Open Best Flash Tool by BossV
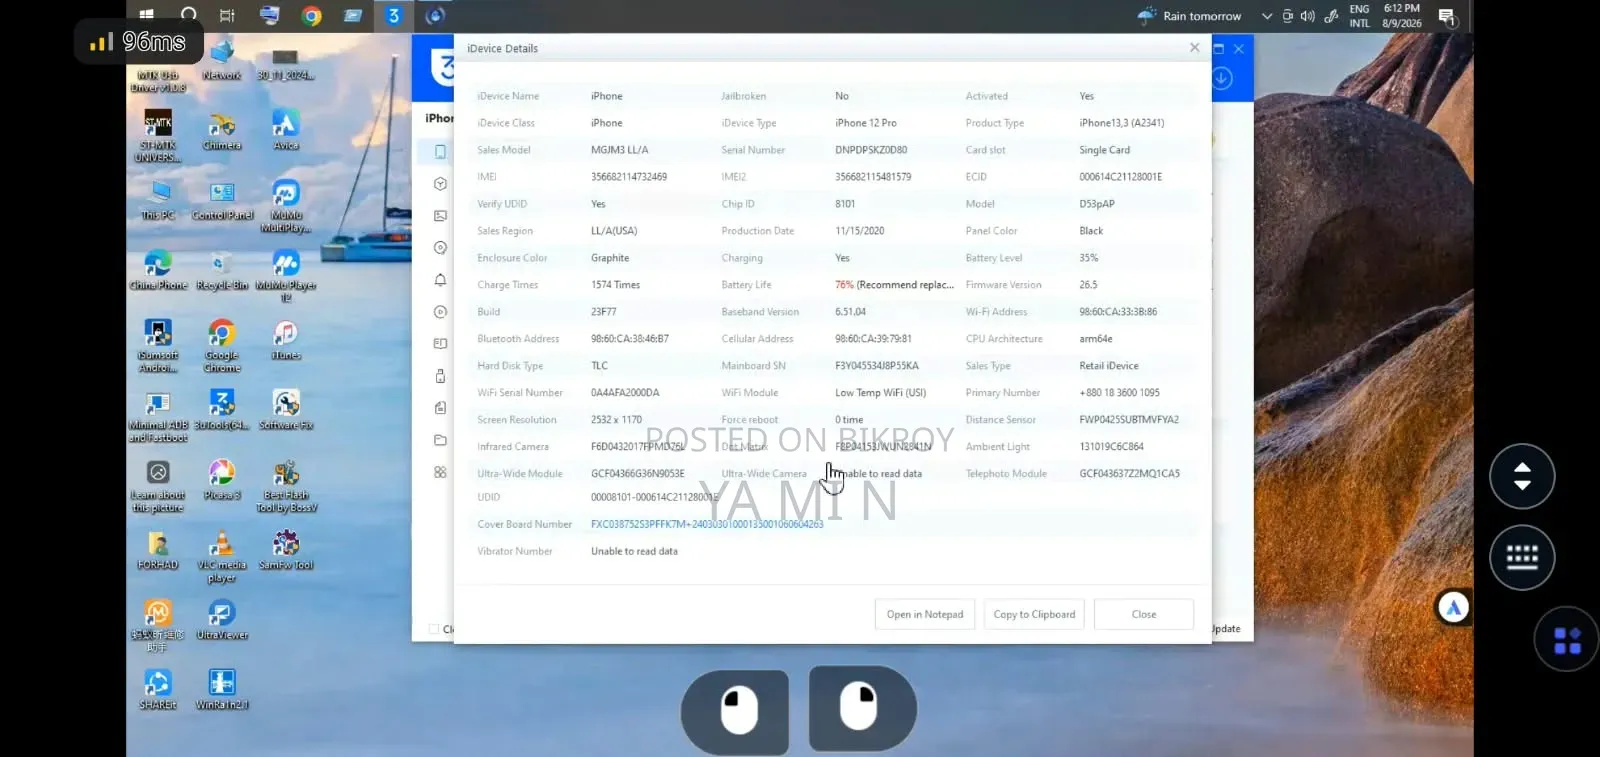1600x757 pixels. (x=286, y=486)
